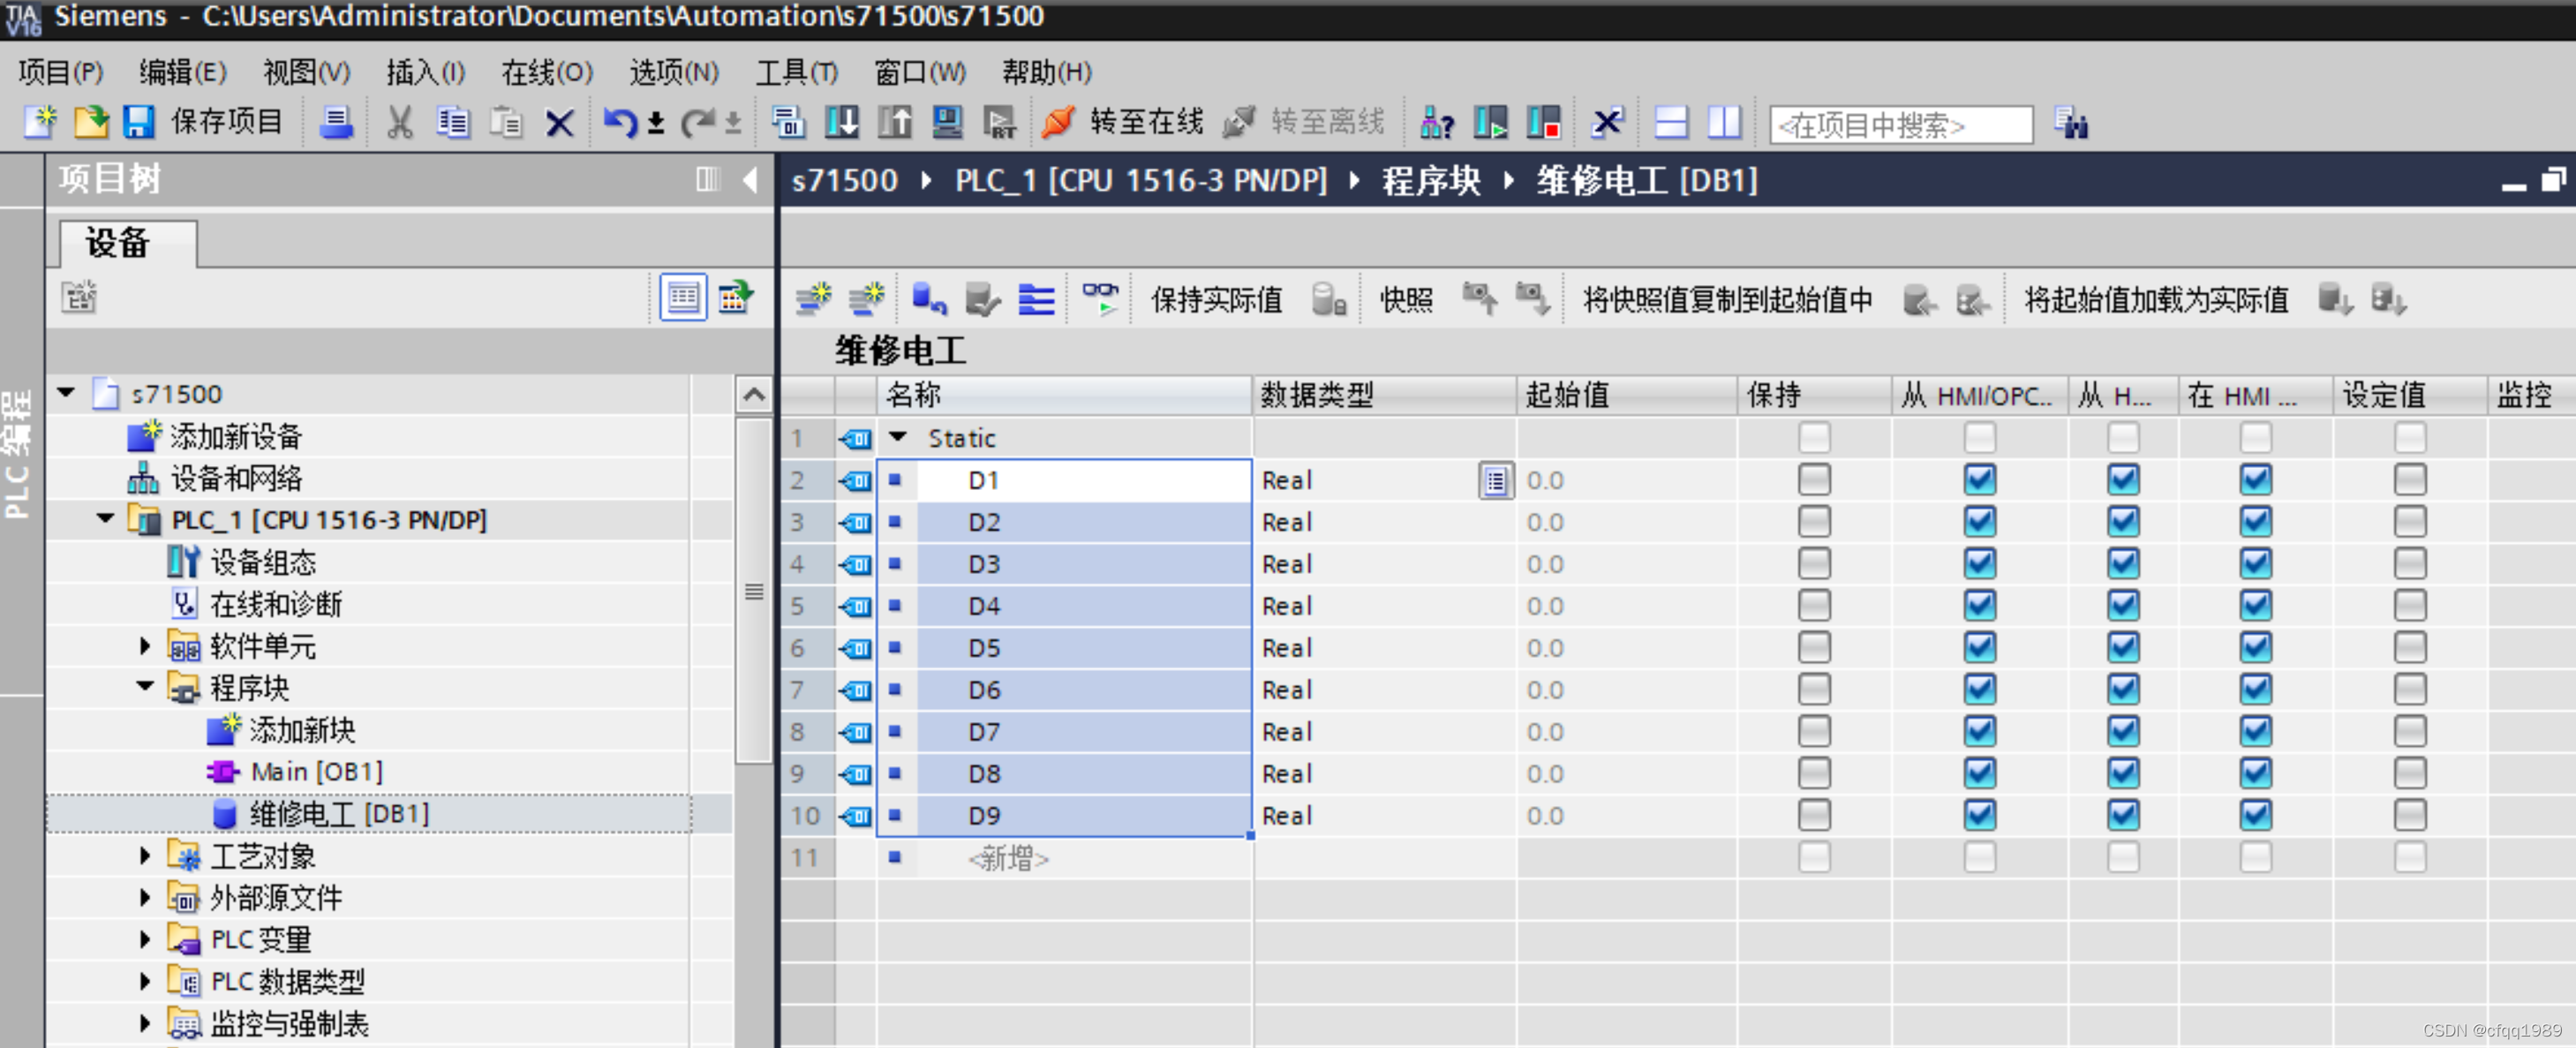Open the 工具(T) menu
Image resolution: width=2576 pixels, height=1048 pixels.
tap(795, 72)
